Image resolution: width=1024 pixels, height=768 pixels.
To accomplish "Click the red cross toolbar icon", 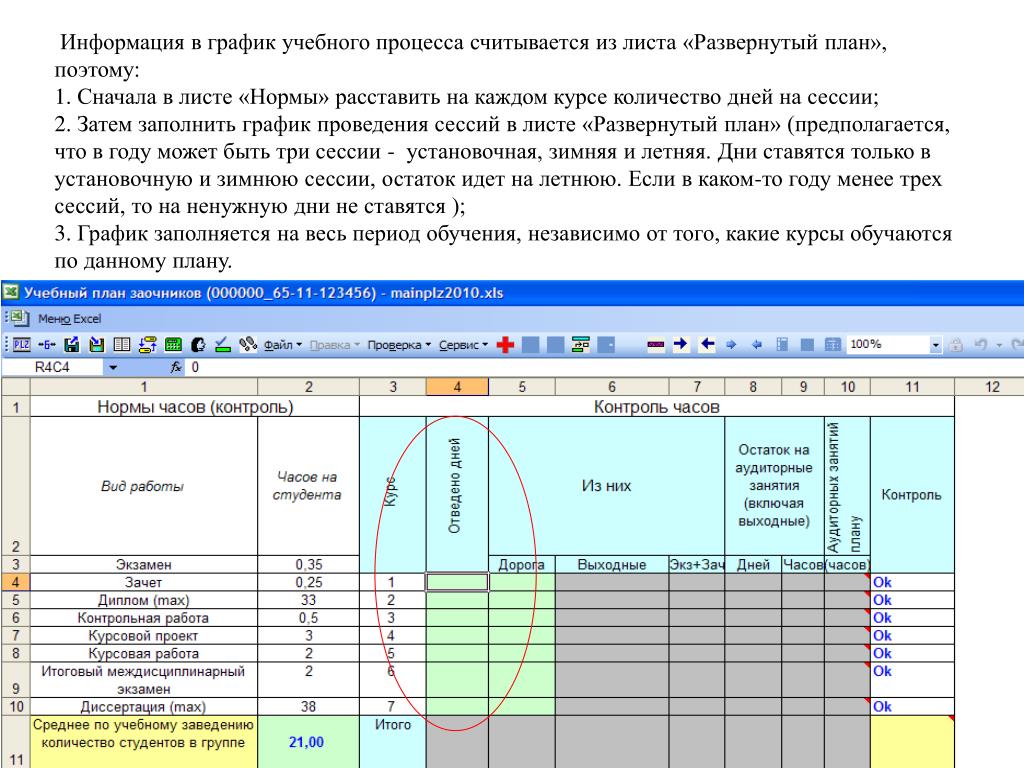I will point(505,344).
